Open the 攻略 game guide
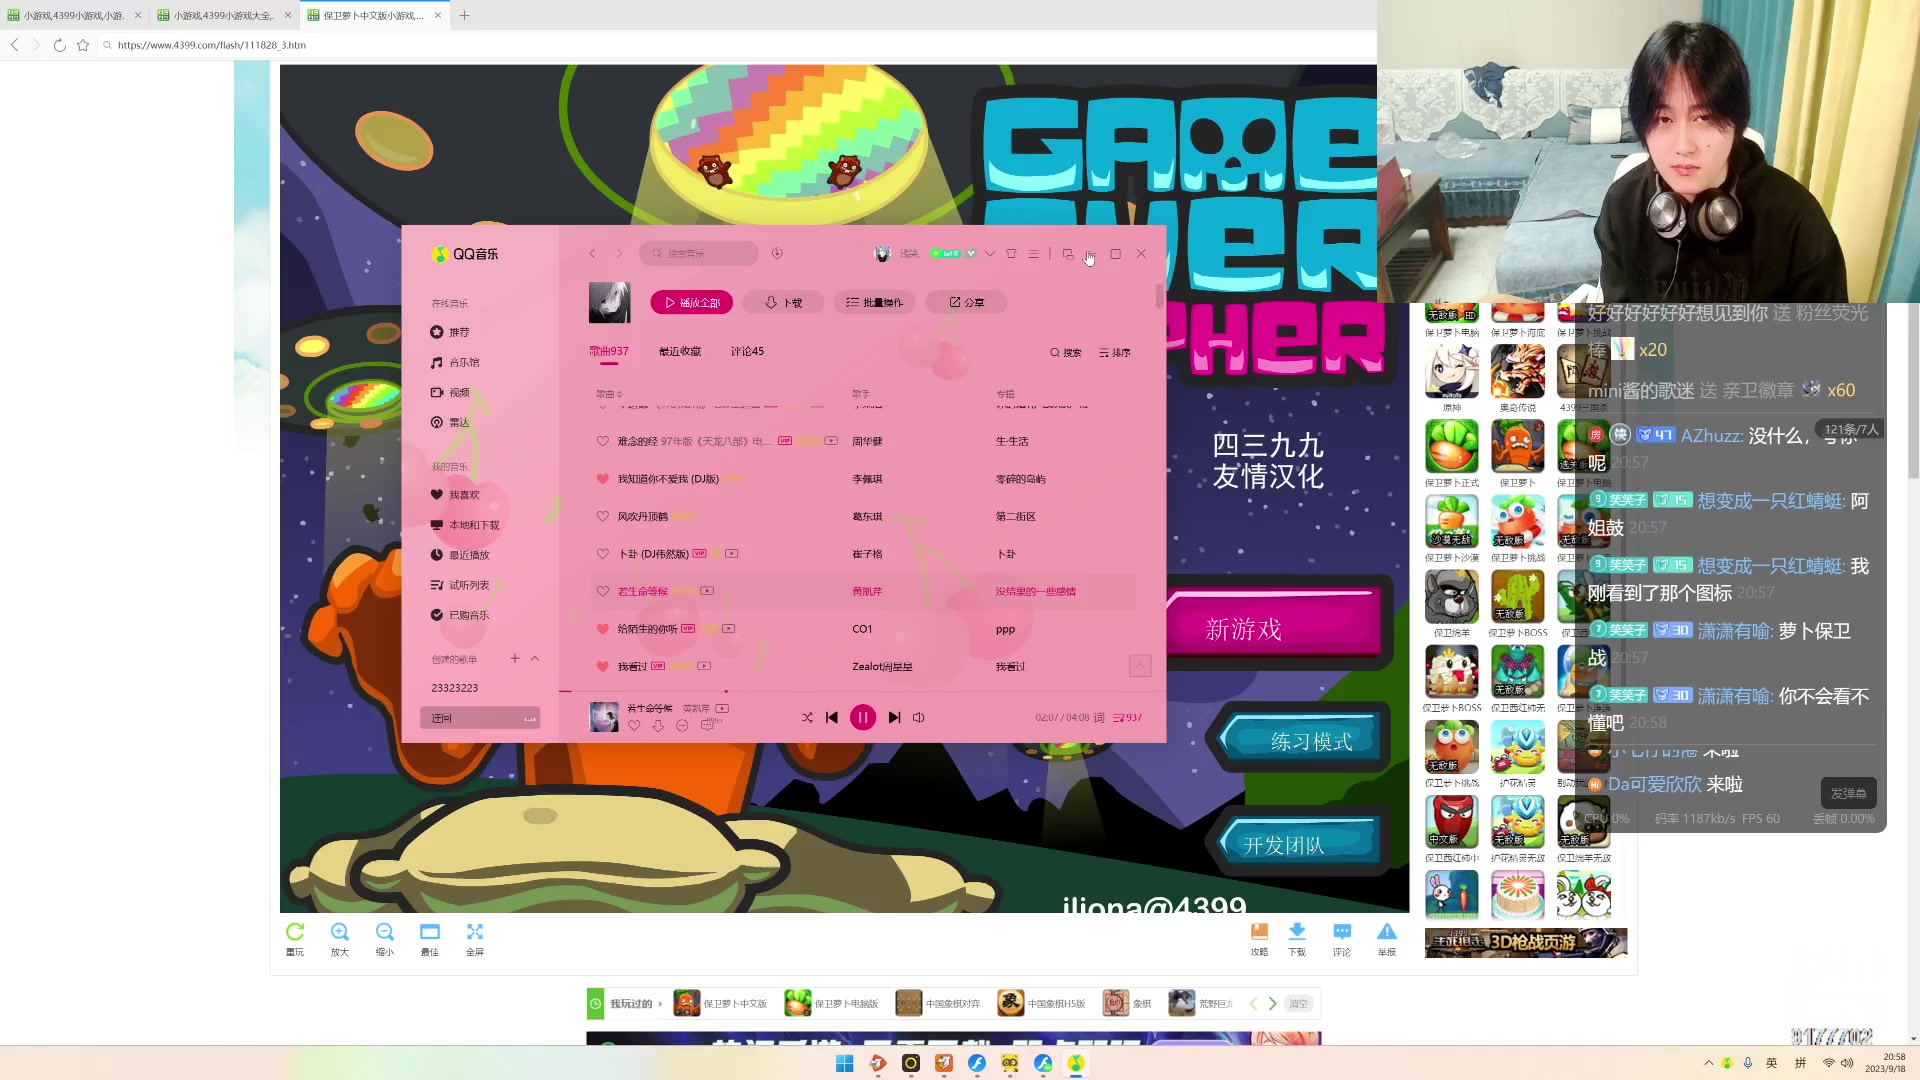 click(x=1259, y=938)
